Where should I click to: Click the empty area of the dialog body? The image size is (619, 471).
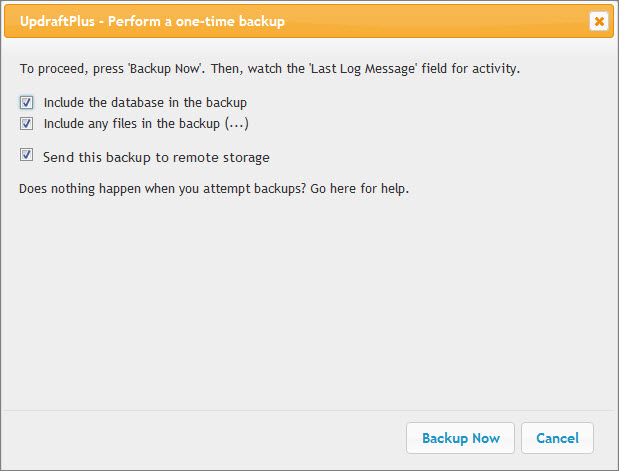[300, 300]
